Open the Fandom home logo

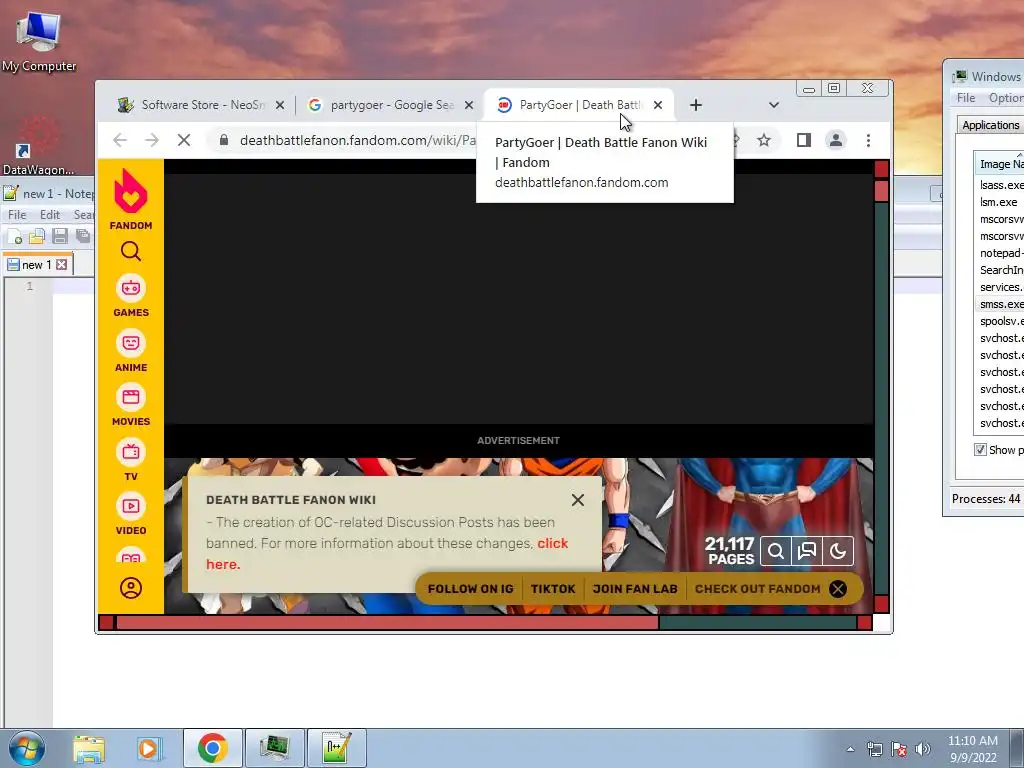pos(131,199)
